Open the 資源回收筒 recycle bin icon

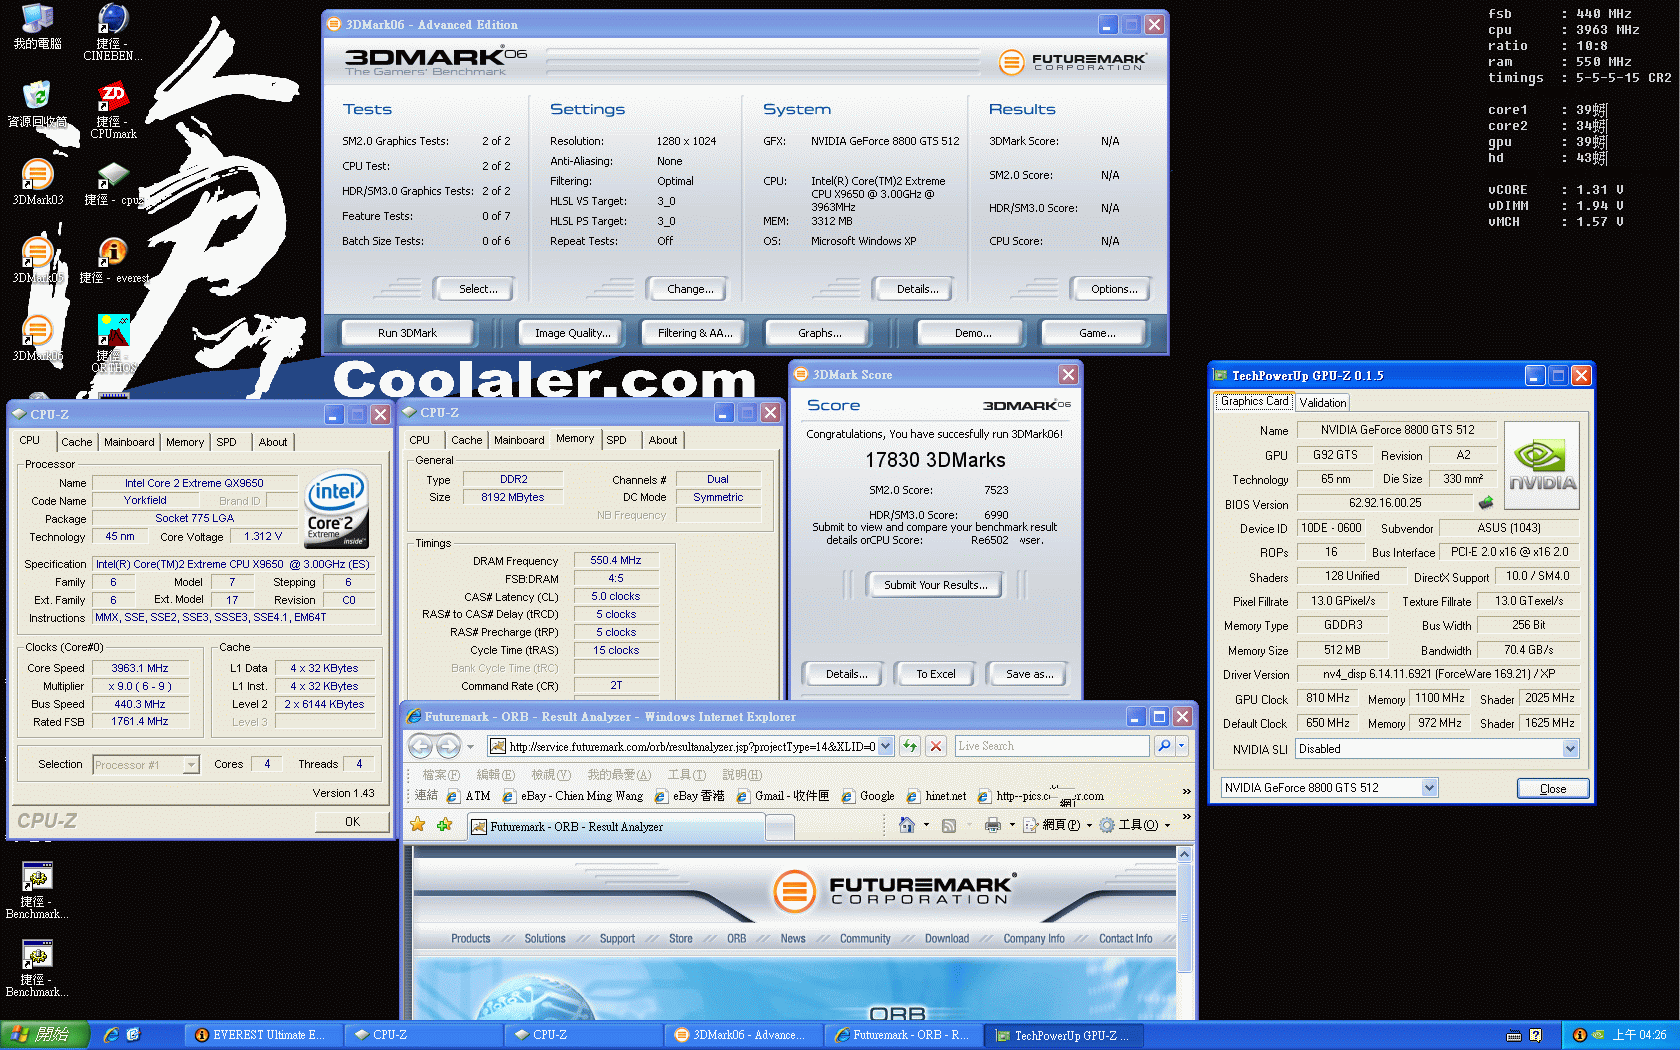[37, 104]
